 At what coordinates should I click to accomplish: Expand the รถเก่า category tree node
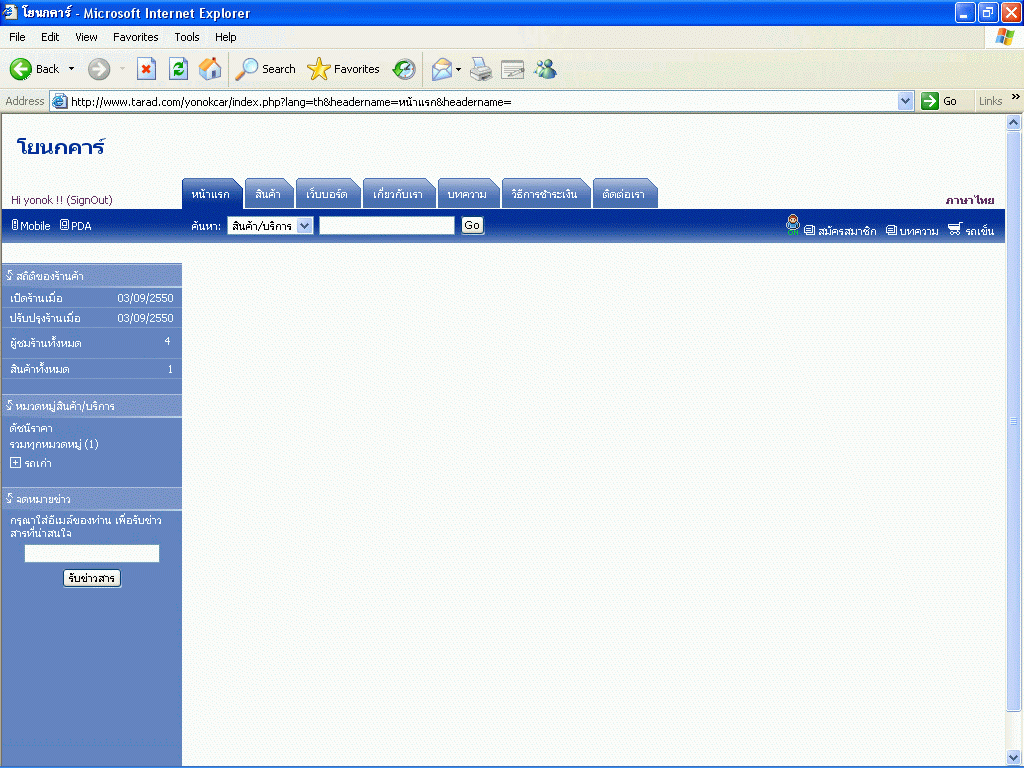(15, 463)
